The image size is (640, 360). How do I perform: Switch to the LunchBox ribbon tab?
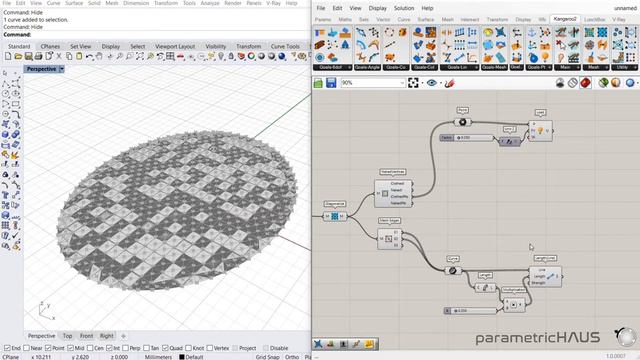594,19
